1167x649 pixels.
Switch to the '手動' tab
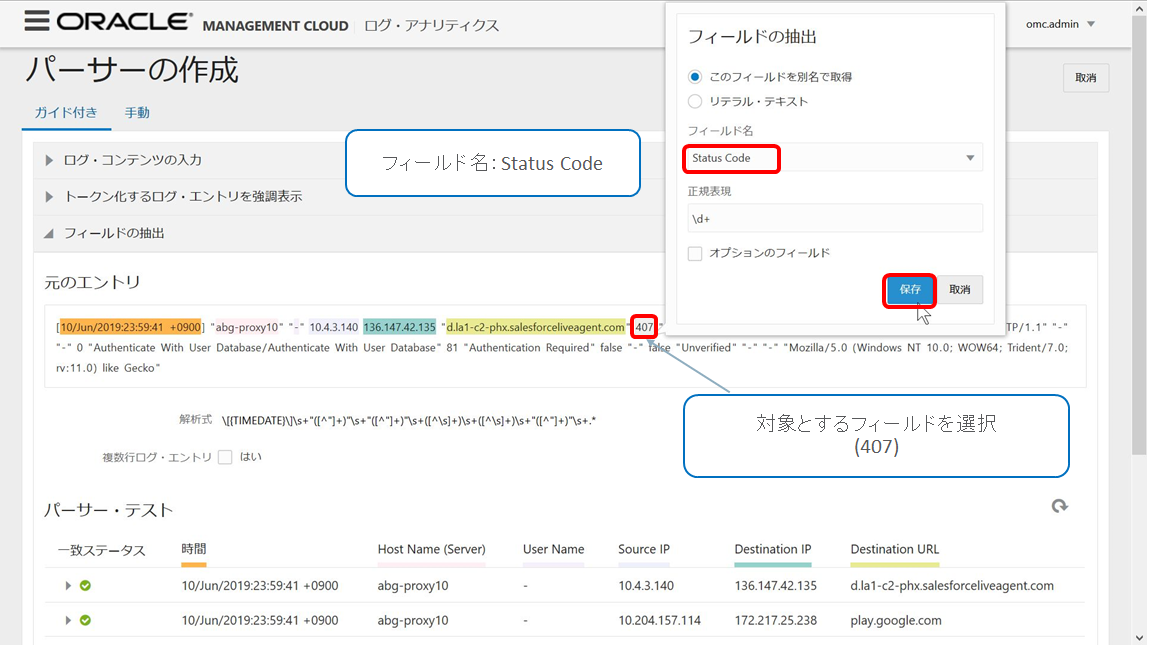pyautogui.click(x=137, y=112)
